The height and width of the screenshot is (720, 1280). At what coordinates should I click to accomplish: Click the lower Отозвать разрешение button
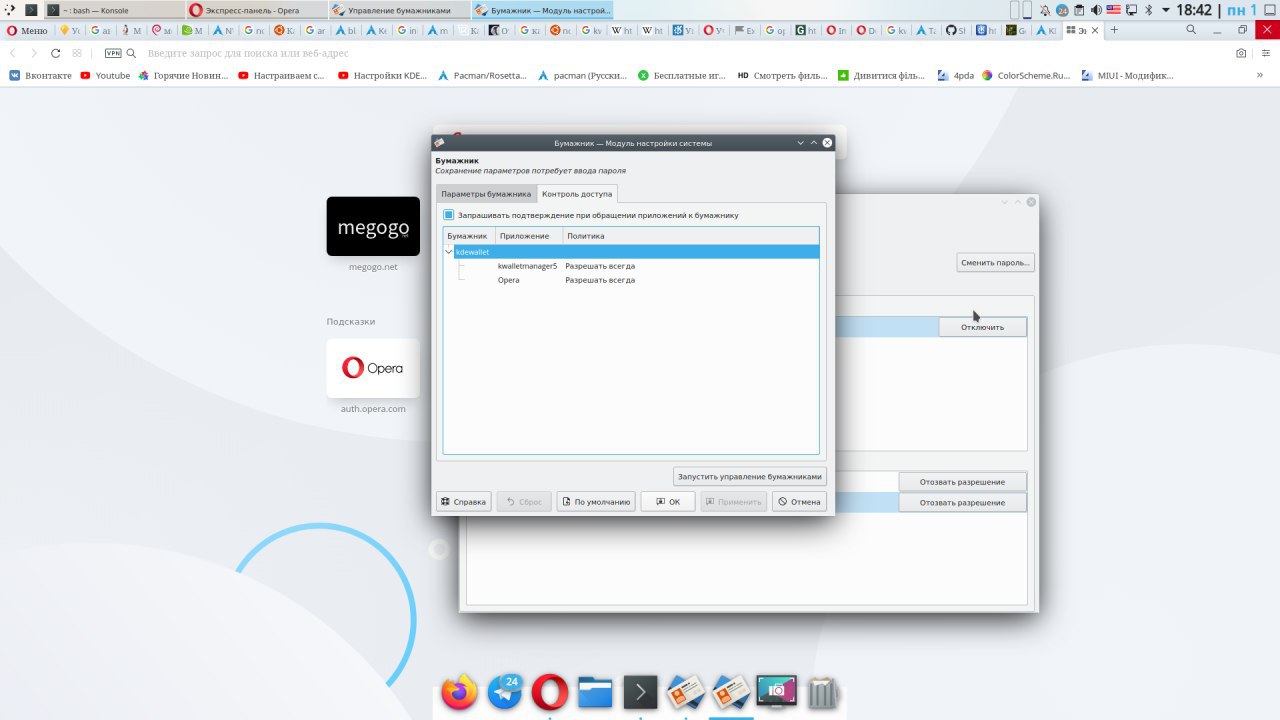point(962,502)
